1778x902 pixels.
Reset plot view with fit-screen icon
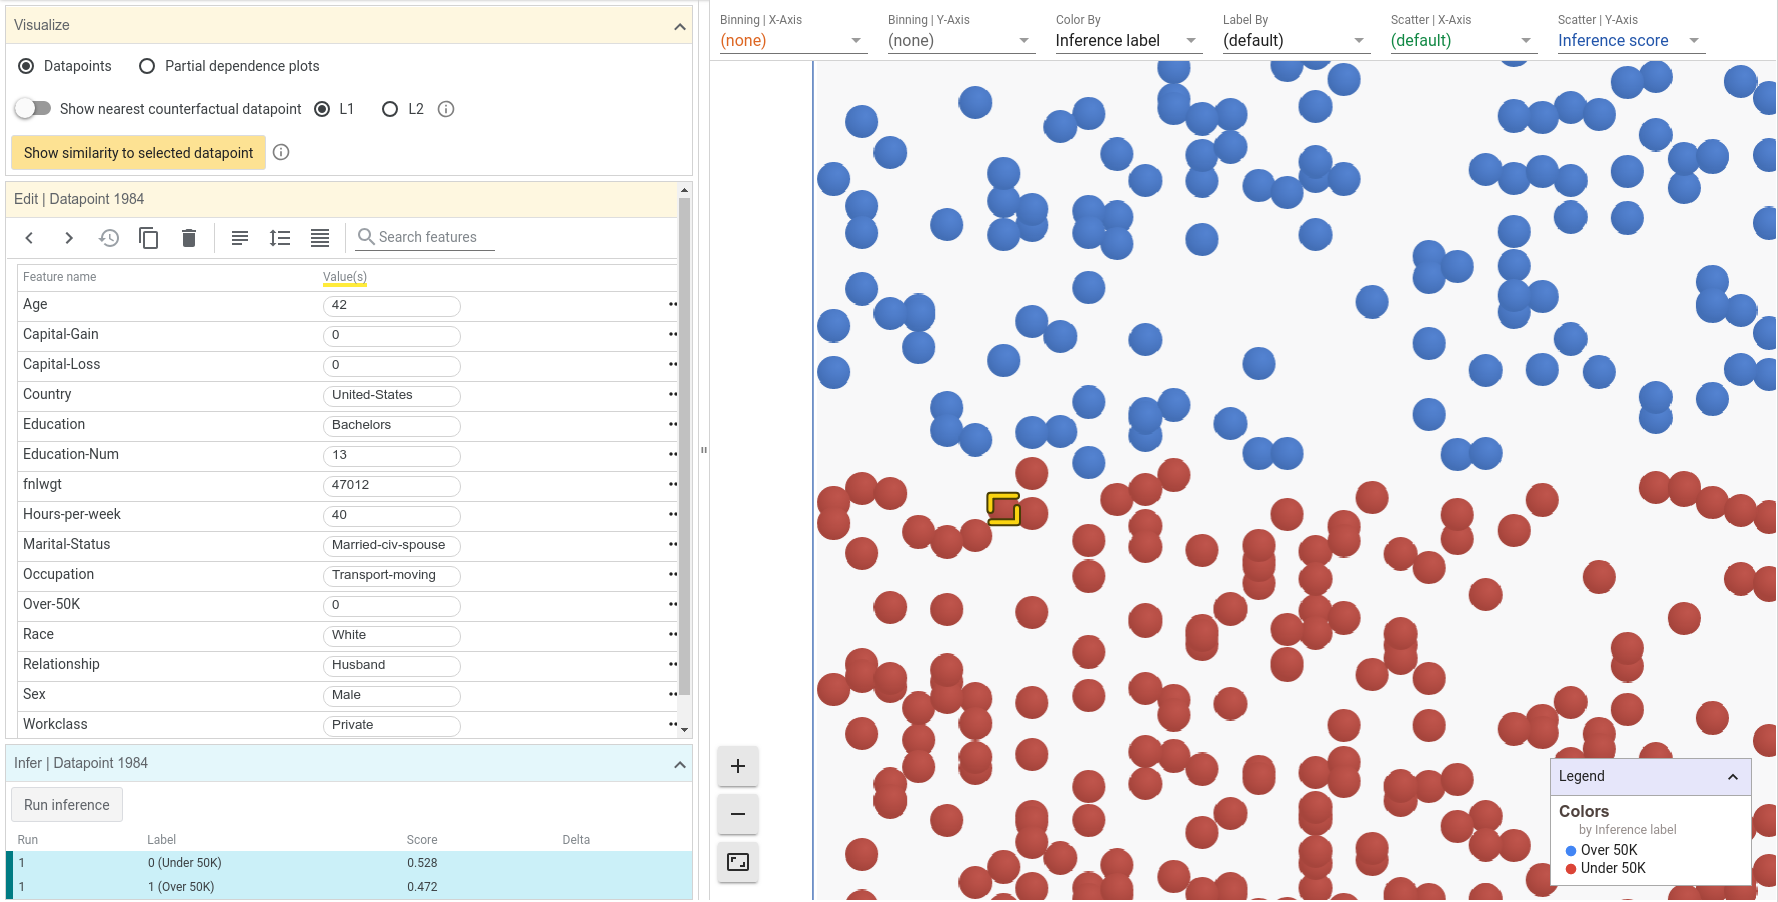tap(738, 862)
